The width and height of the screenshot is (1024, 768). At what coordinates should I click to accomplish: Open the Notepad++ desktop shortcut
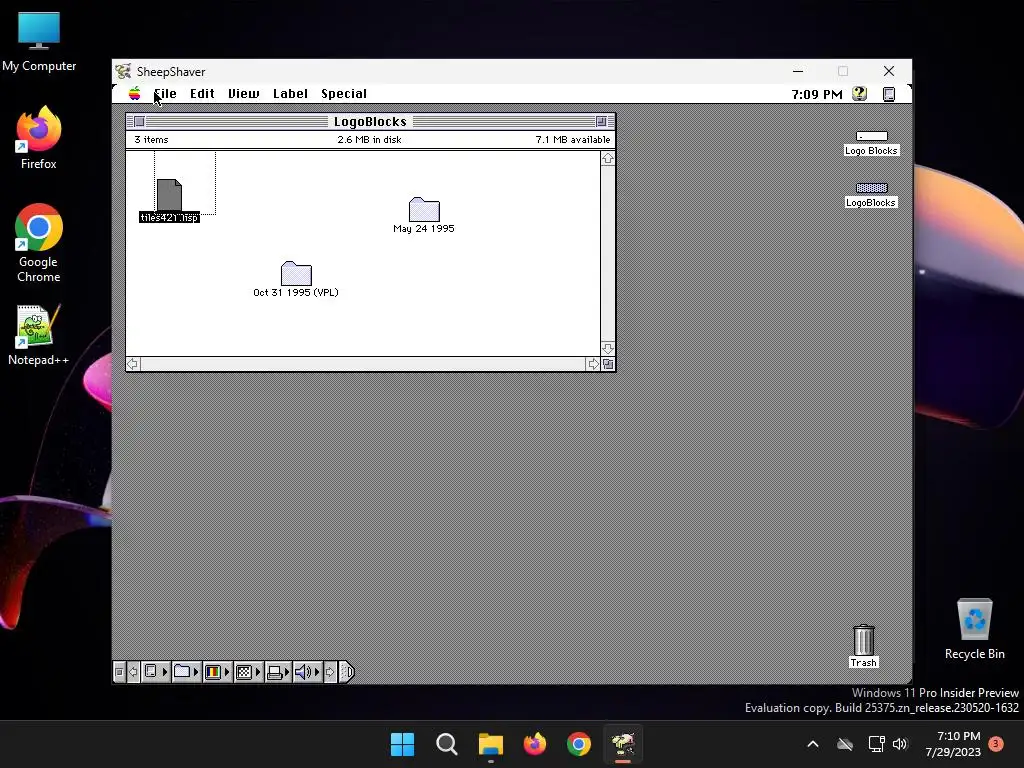(x=39, y=334)
